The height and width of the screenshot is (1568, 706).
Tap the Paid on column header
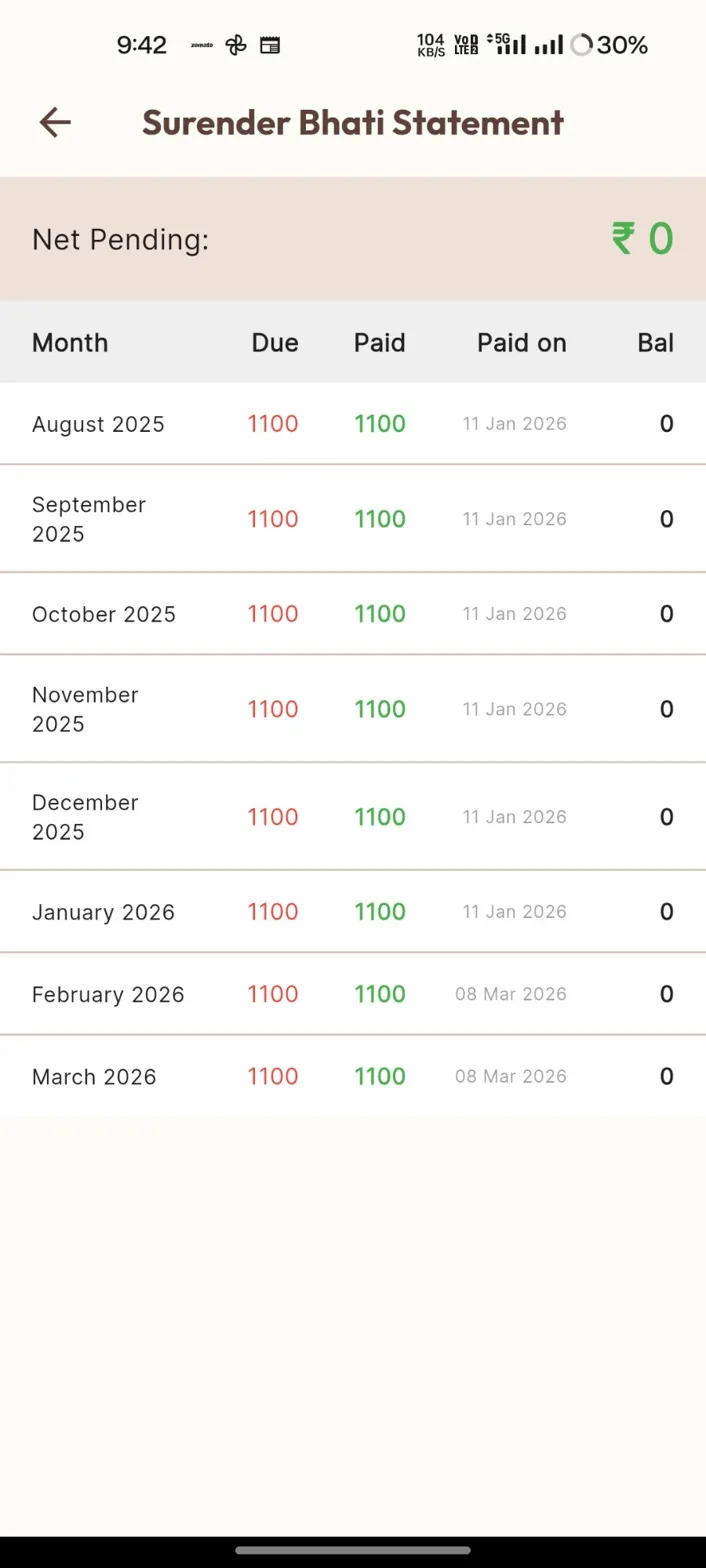(x=521, y=343)
